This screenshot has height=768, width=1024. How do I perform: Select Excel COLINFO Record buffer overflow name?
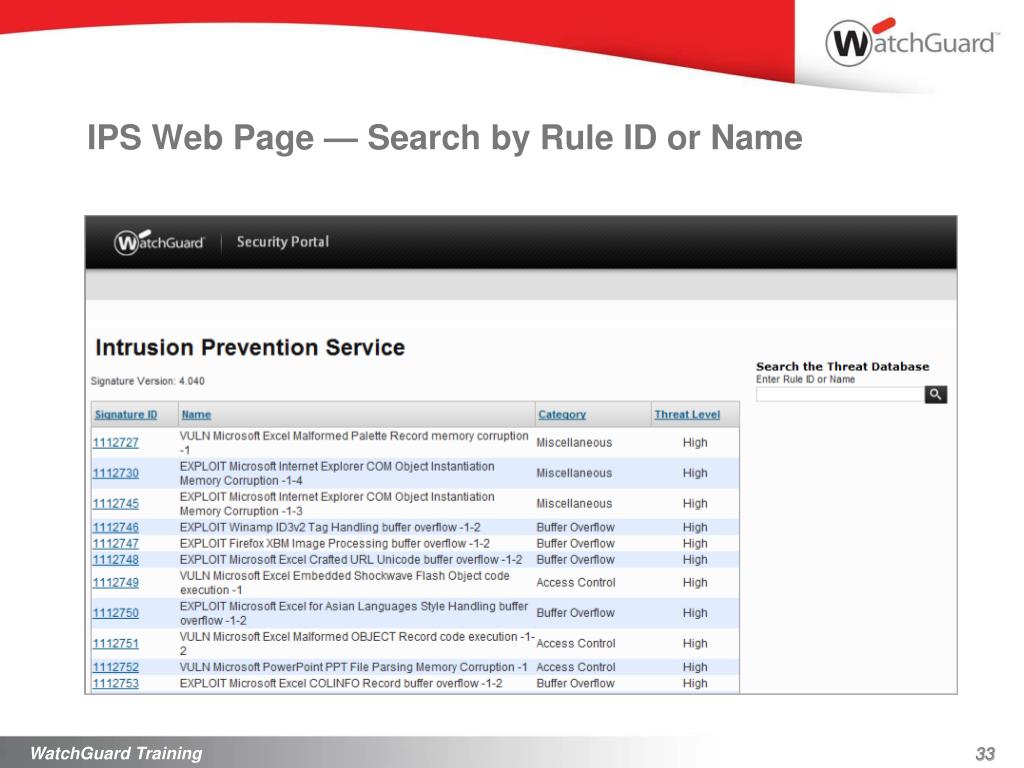341,683
